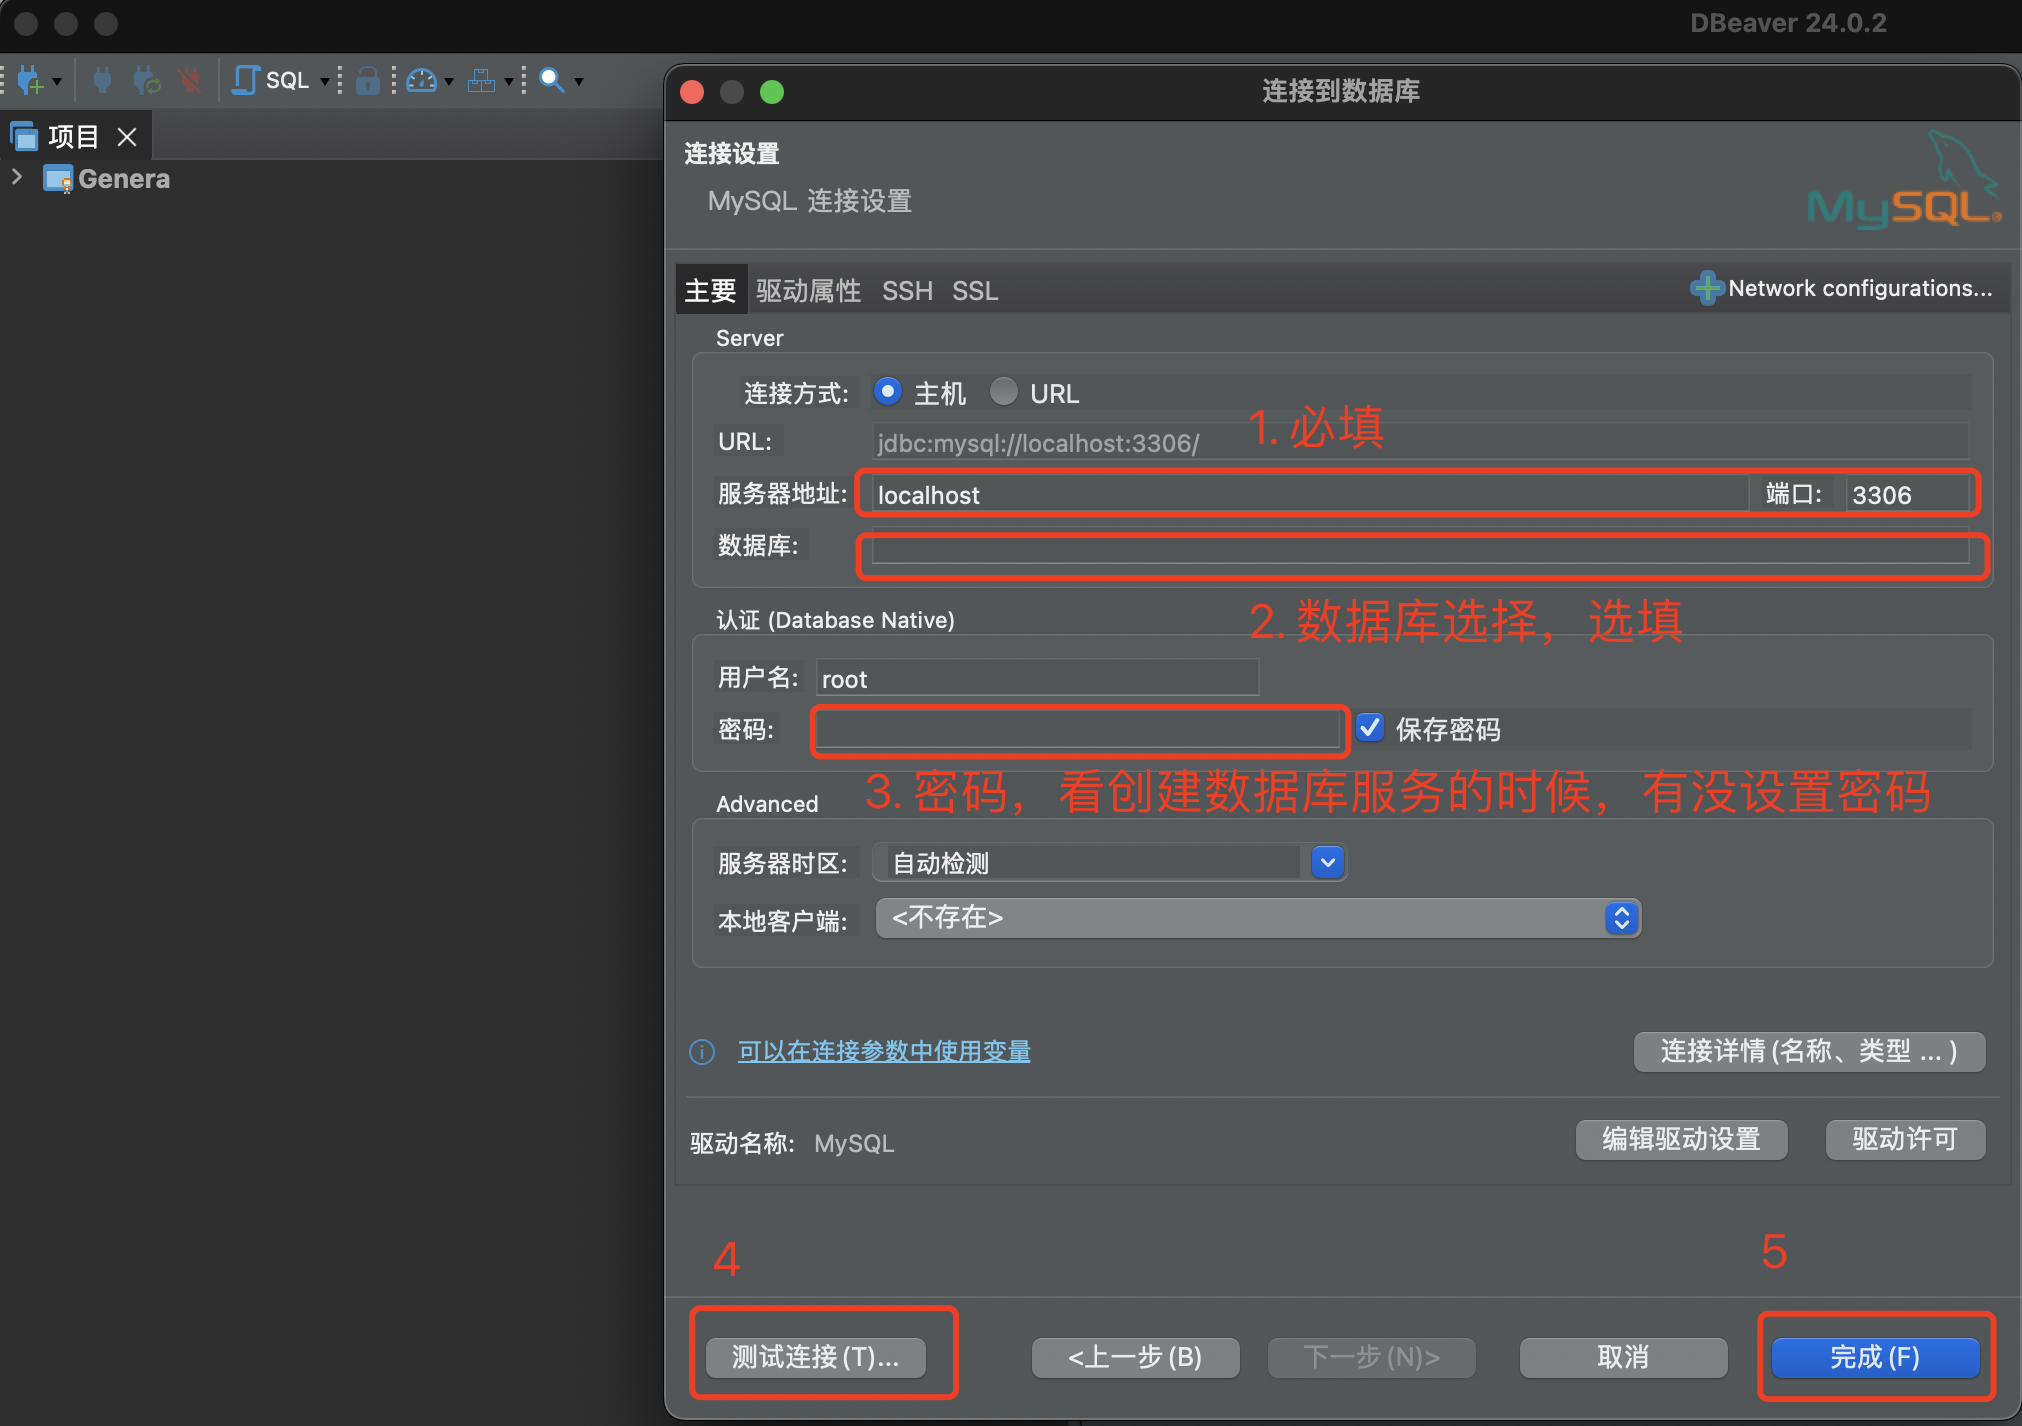The width and height of the screenshot is (2022, 1426).
Task: Click the root username field
Action: pyautogui.click(x=1037, y=678)
